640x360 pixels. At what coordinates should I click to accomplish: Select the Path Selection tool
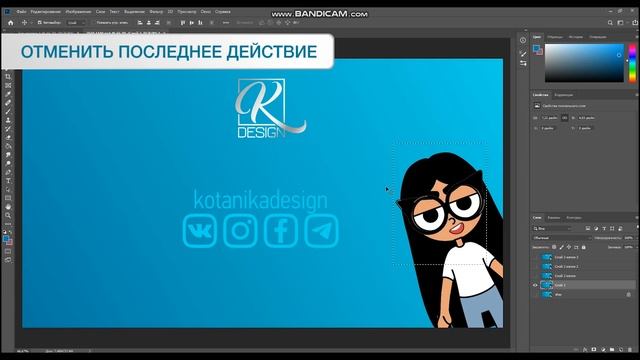(8, 189)
